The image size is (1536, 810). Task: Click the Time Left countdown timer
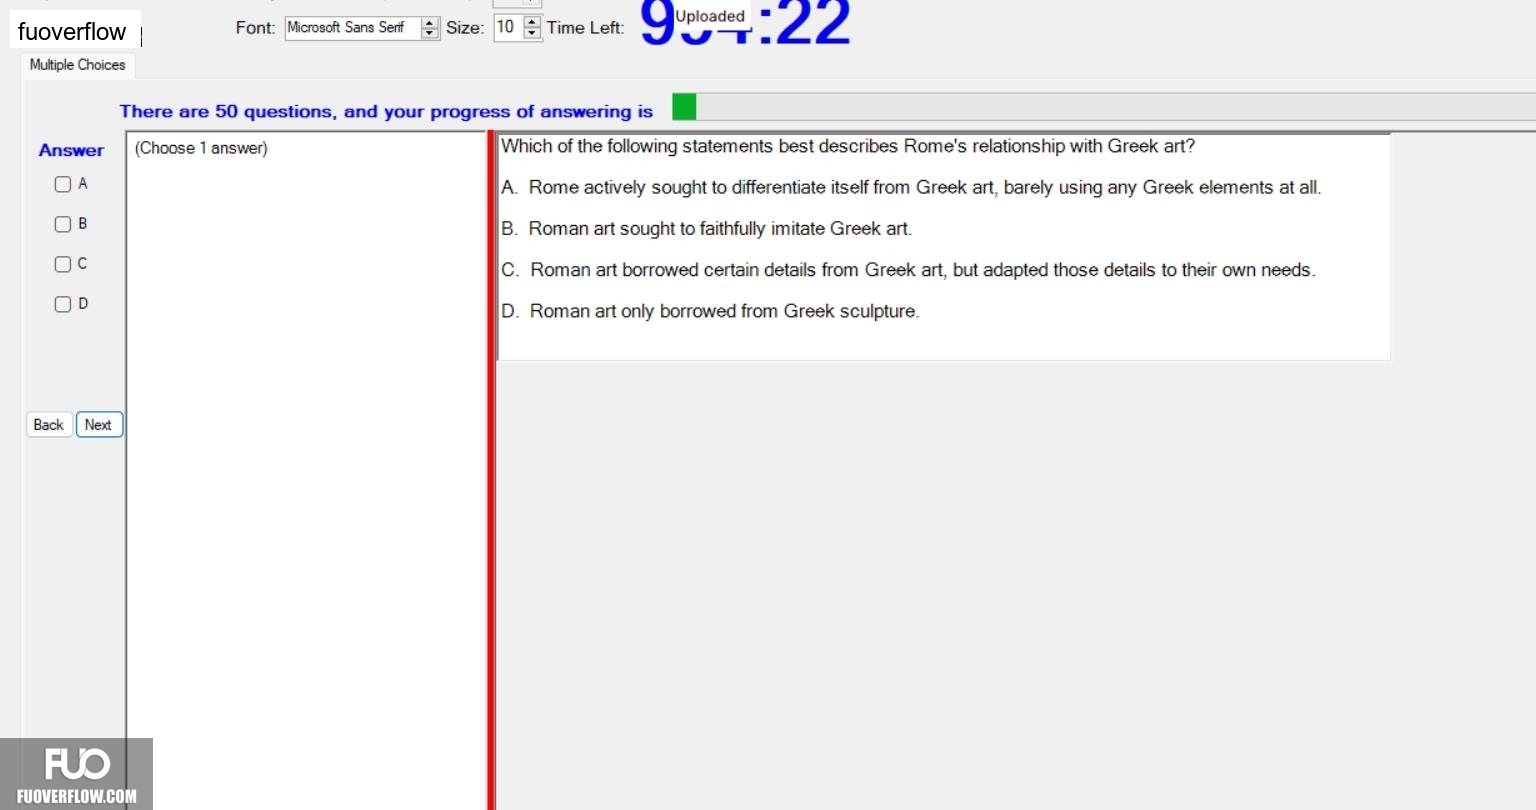click(745, 22)
